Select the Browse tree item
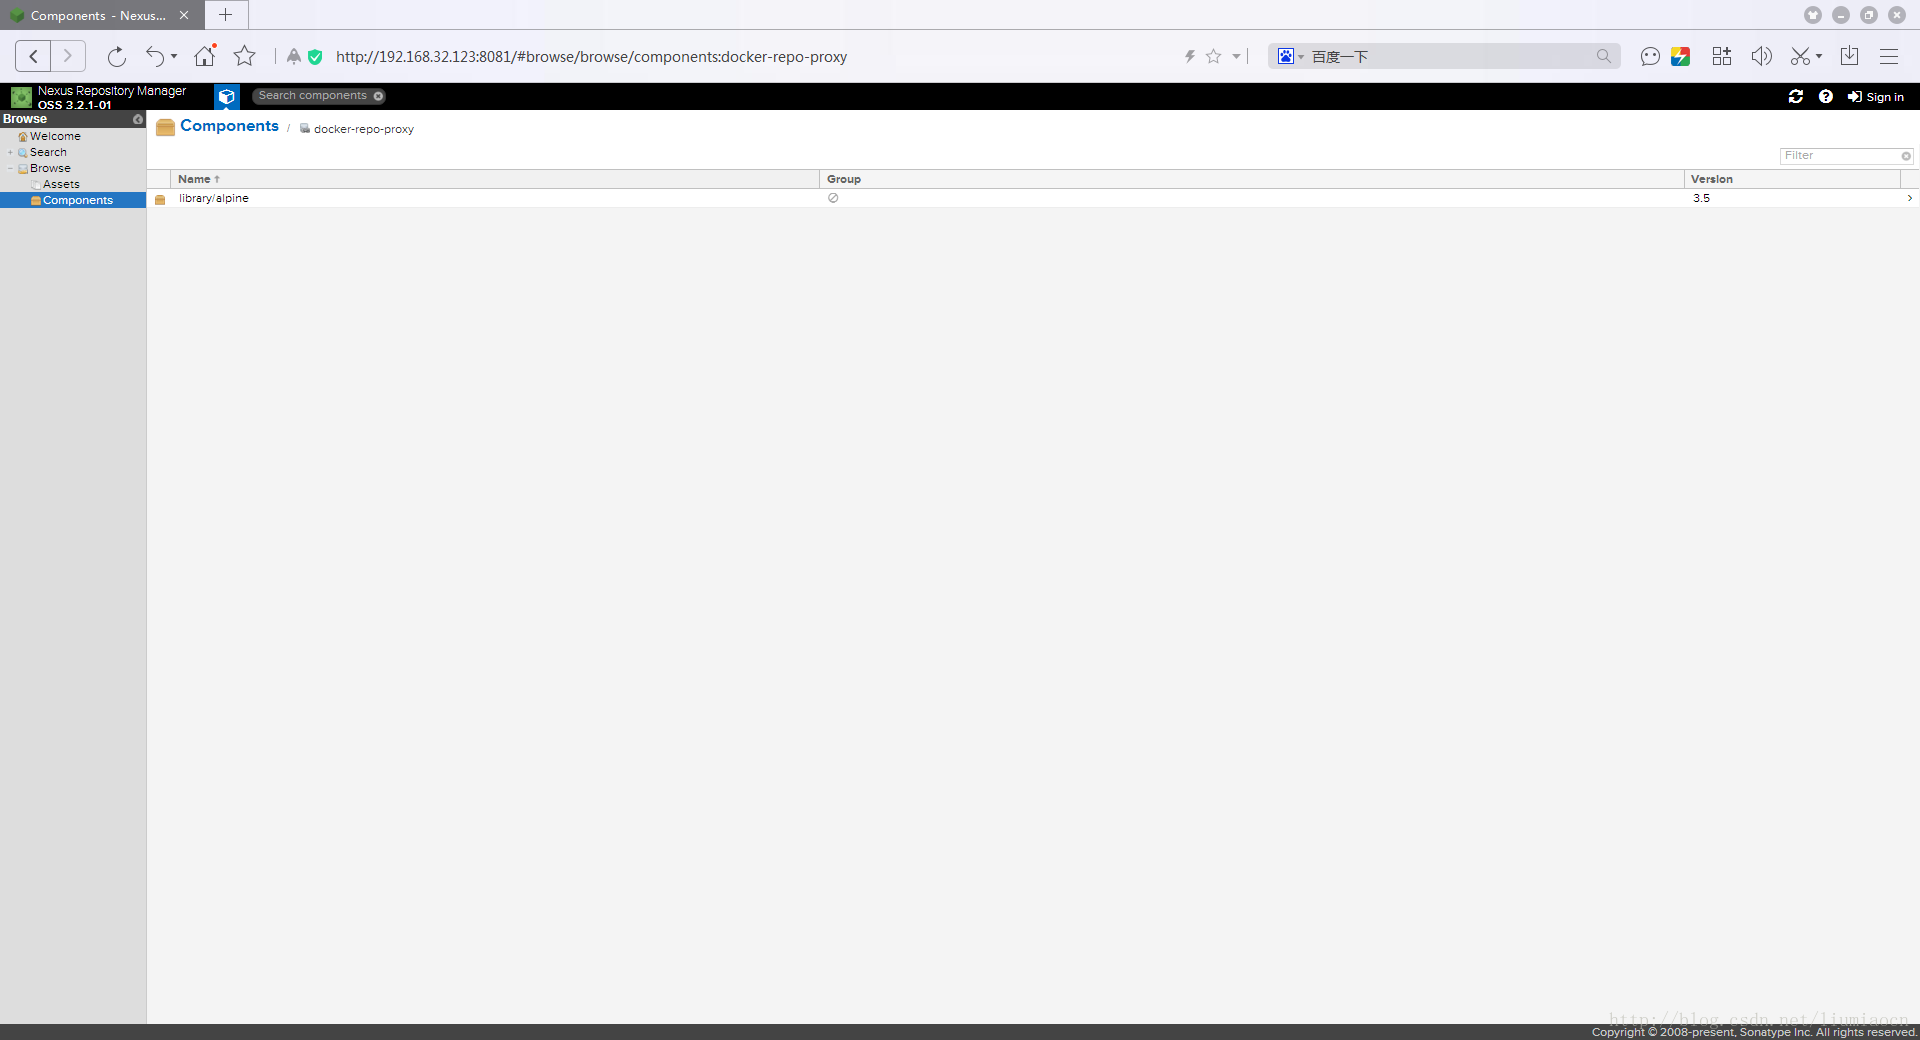1920x1040 pixels. click(x=50, y=168)
